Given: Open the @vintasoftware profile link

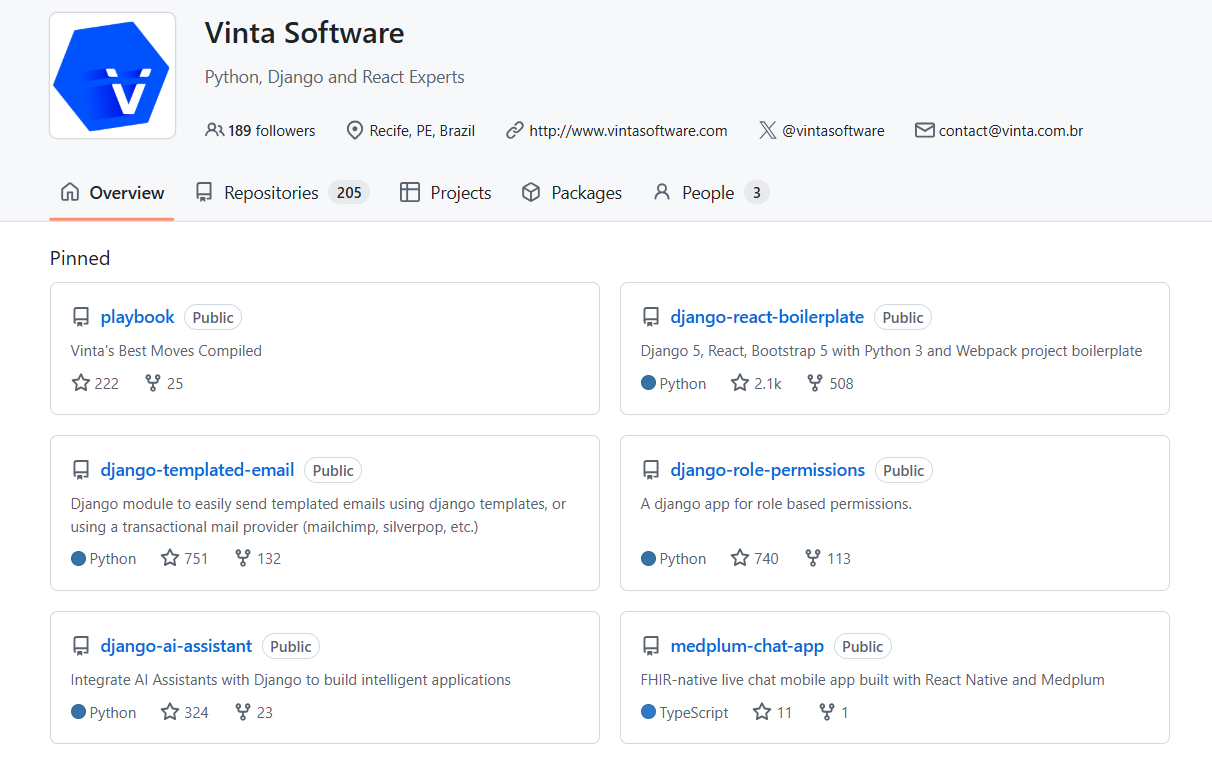Looking at the screenshot, I should pyautogui.click(x=833, y=130).
